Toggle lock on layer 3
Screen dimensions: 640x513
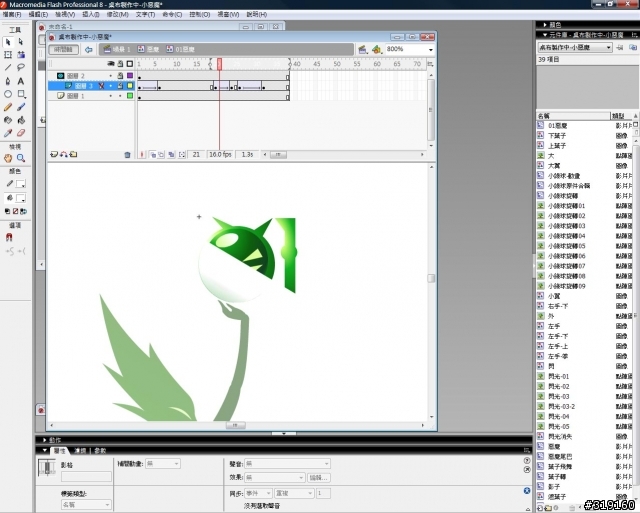point(120,86)
